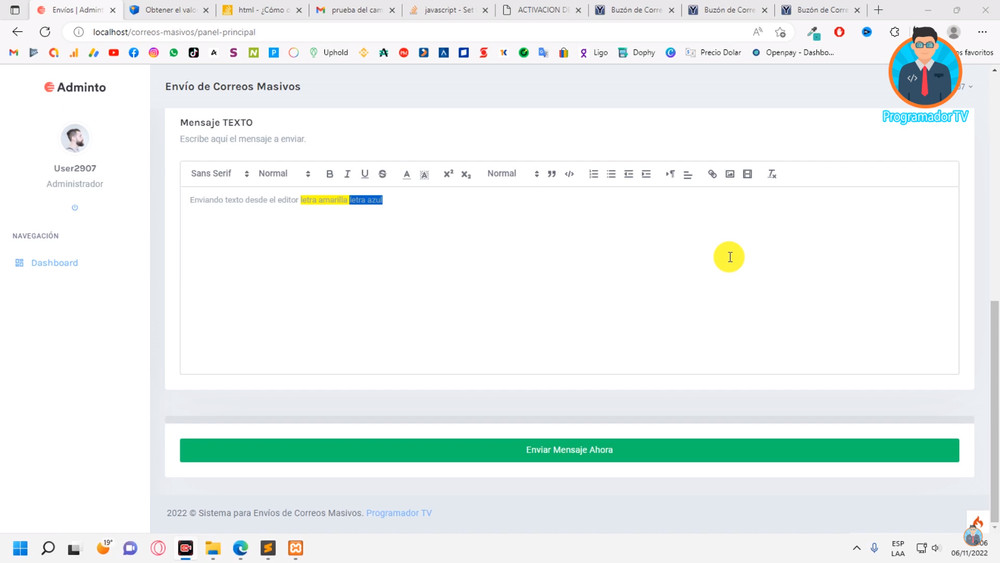Open the YouTube bookmark
The width and height of the screenshot is (1000, 563).
[x=114, y=53]
